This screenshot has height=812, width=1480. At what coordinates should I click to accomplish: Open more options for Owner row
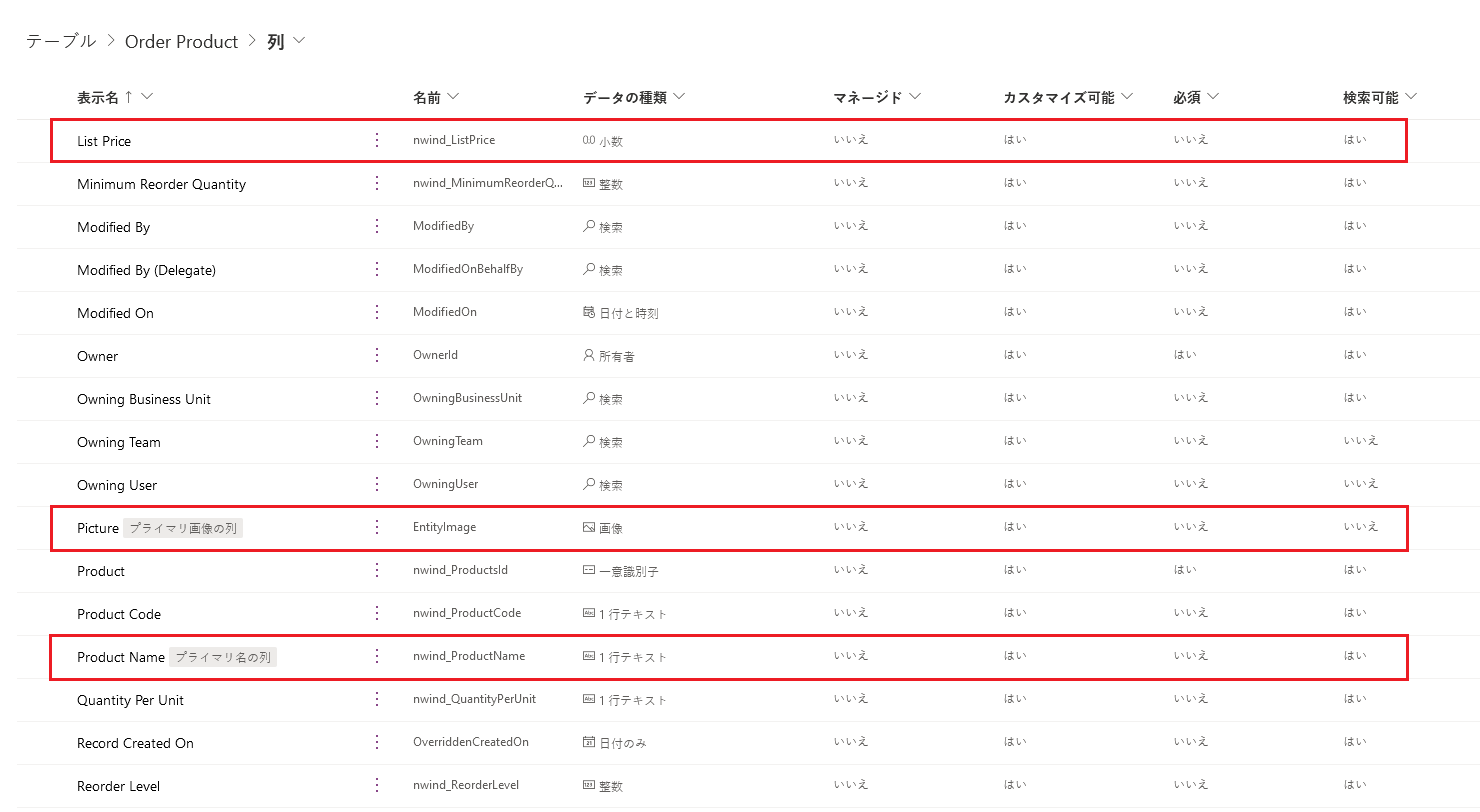coord(377,355)
